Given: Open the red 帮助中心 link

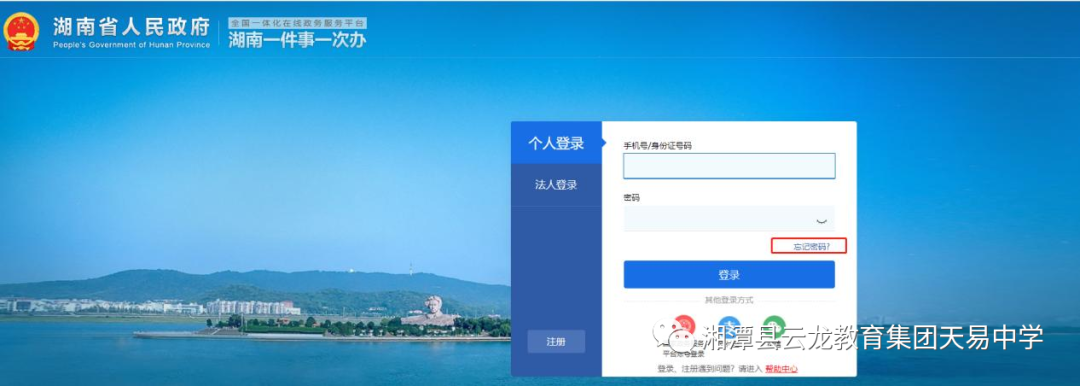Looking at the screenshot, I should click(x=782, y=369).
